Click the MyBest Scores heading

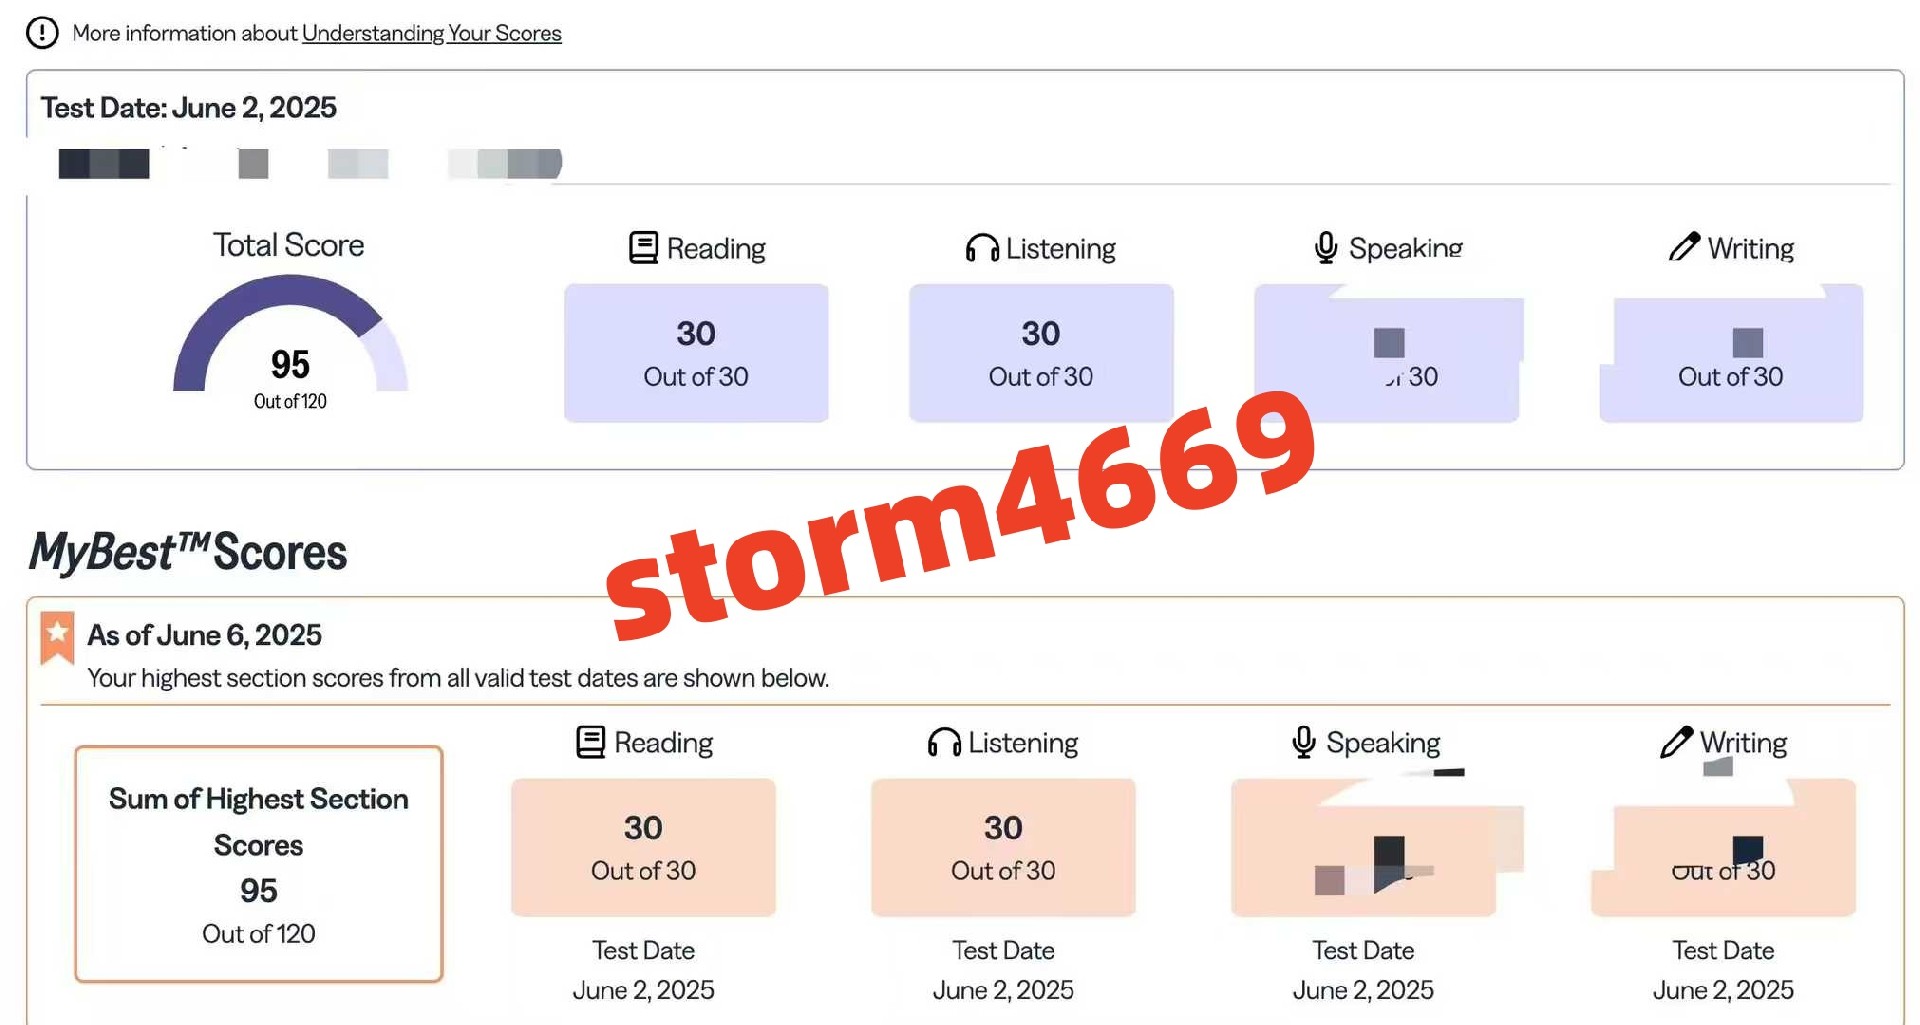point(188,552)
